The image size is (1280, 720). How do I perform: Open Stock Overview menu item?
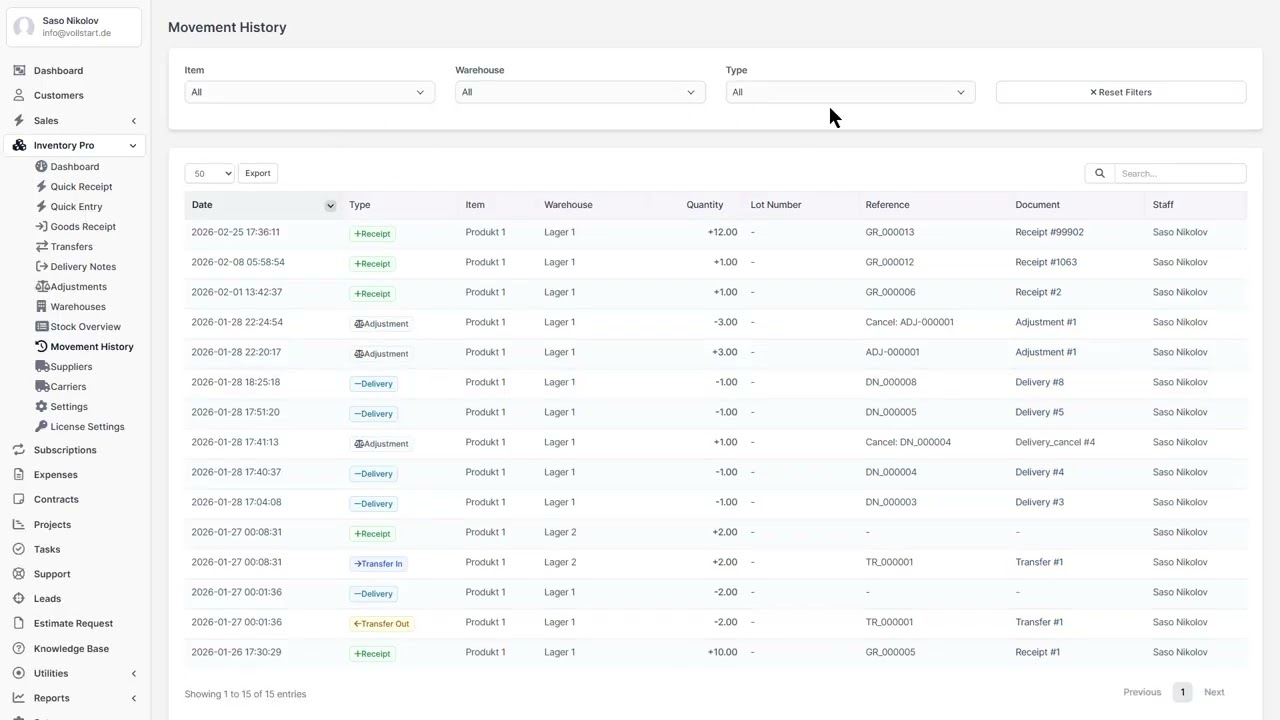(x=85, y=326)
